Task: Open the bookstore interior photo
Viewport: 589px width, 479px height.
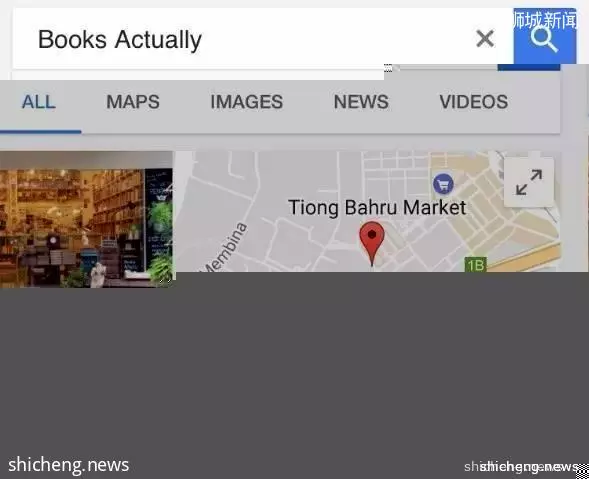Action: click(x=86, y=219)
